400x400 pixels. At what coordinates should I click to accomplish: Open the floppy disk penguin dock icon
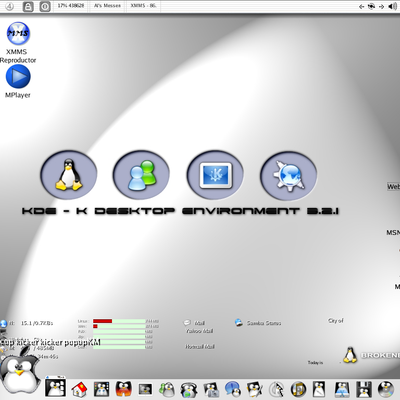click(364, 389)
